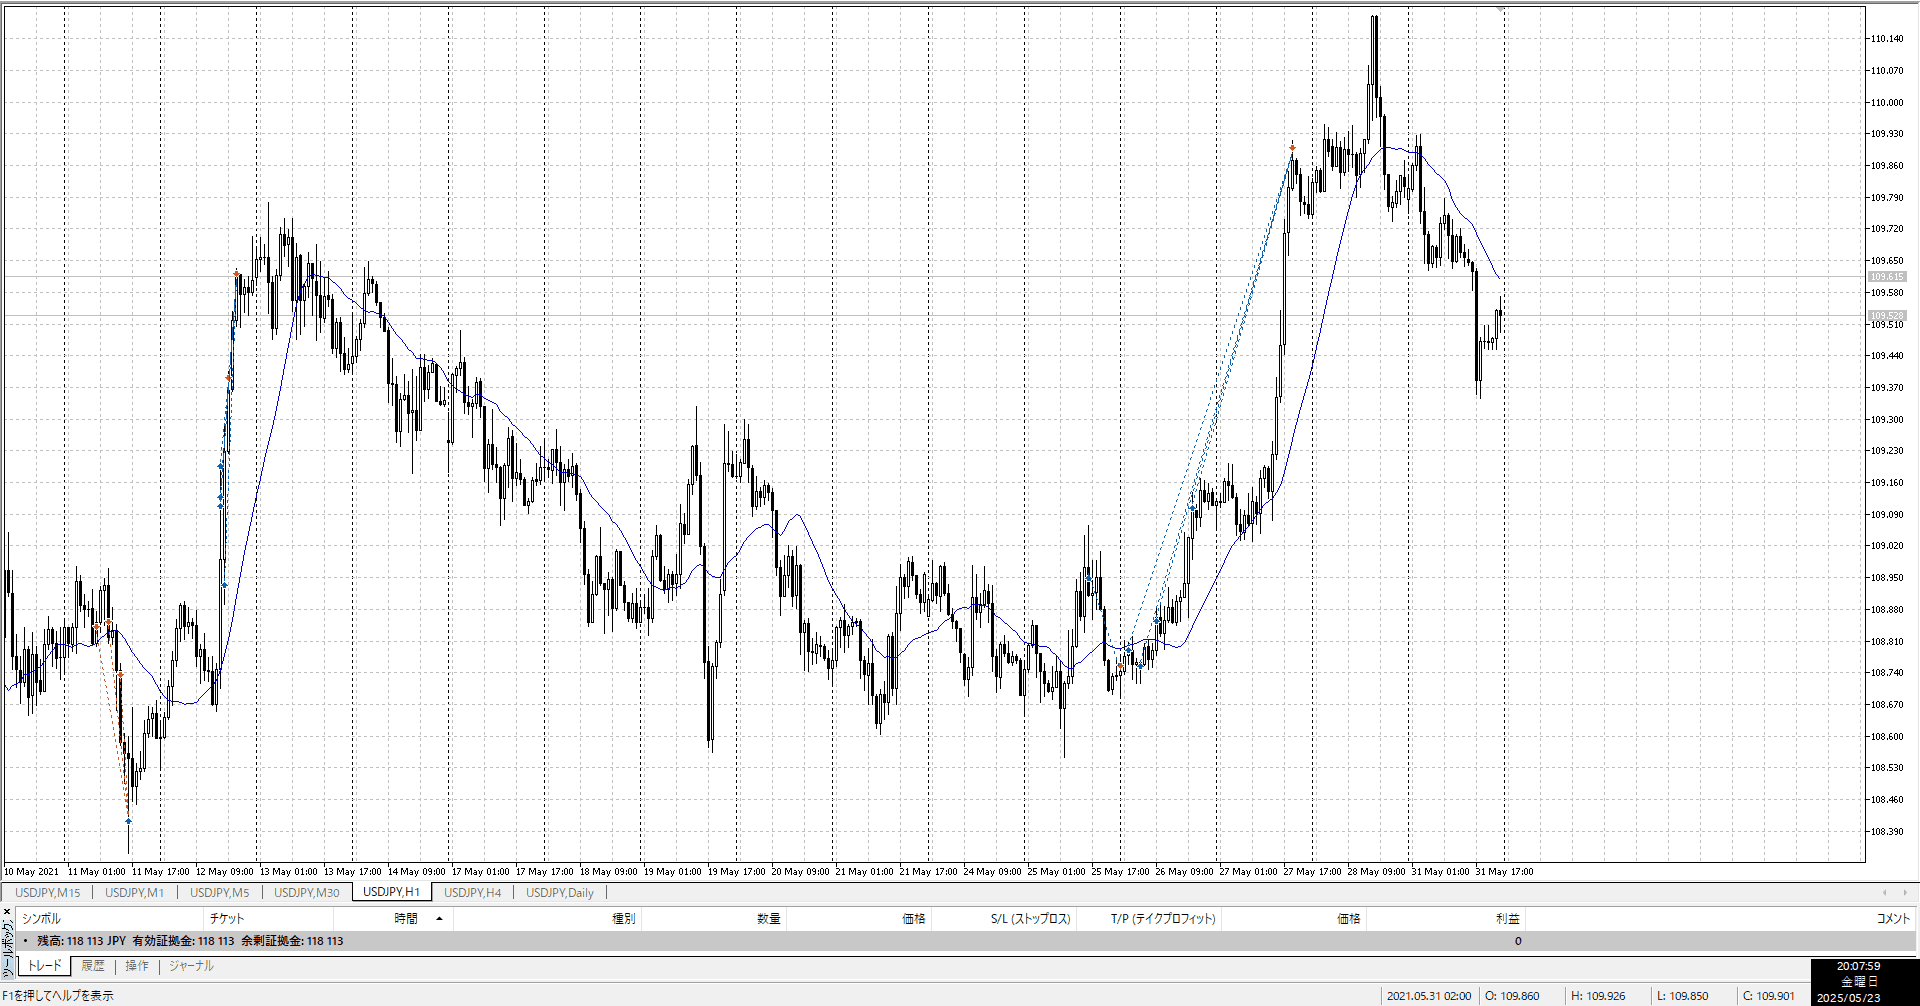Viewport: 1920px width, 1006px height.
Task: Open the USDJPY,H4 chart tab
Action: [472, 892]
